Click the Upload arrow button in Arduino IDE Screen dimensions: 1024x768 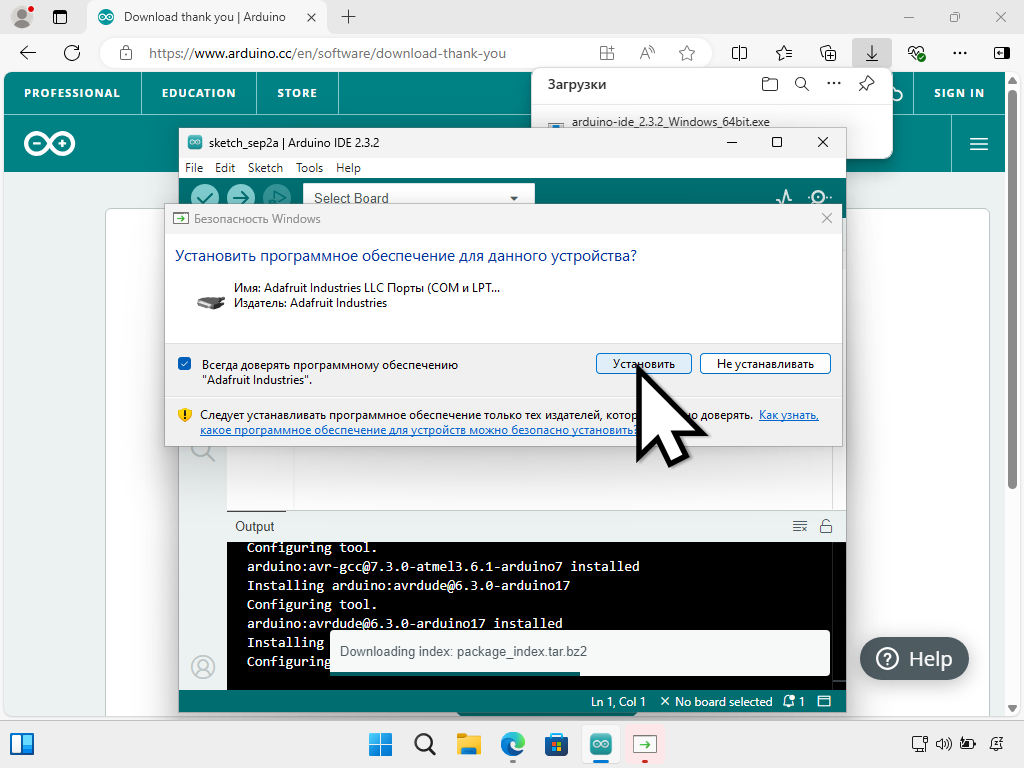pyautogui.click(x=241, y=197)
